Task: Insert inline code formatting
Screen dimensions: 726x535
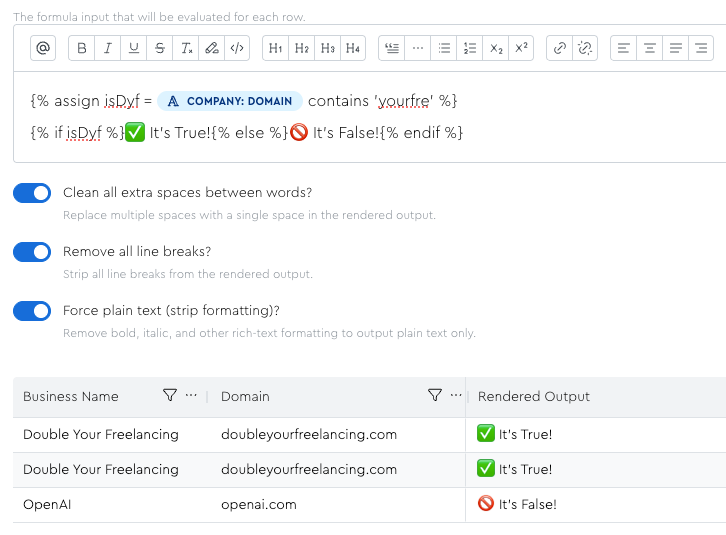Action: 236,48
